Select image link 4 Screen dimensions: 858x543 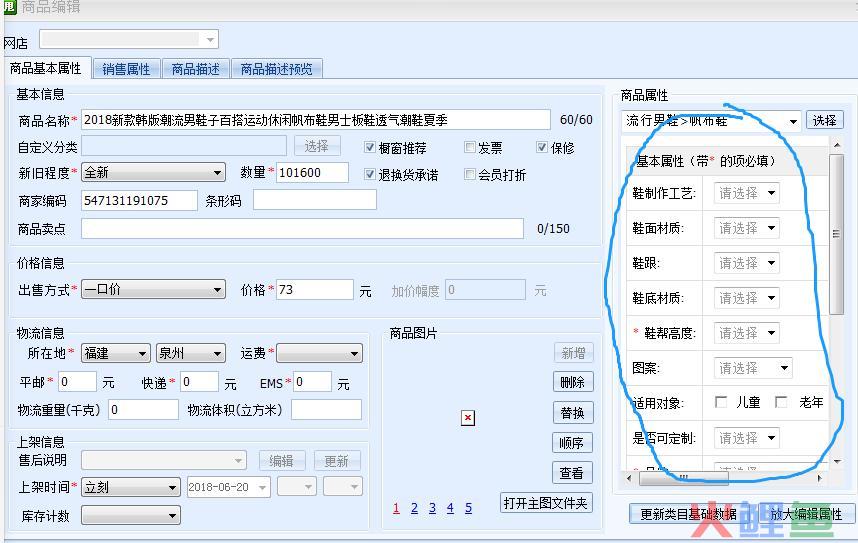point(450,509)
